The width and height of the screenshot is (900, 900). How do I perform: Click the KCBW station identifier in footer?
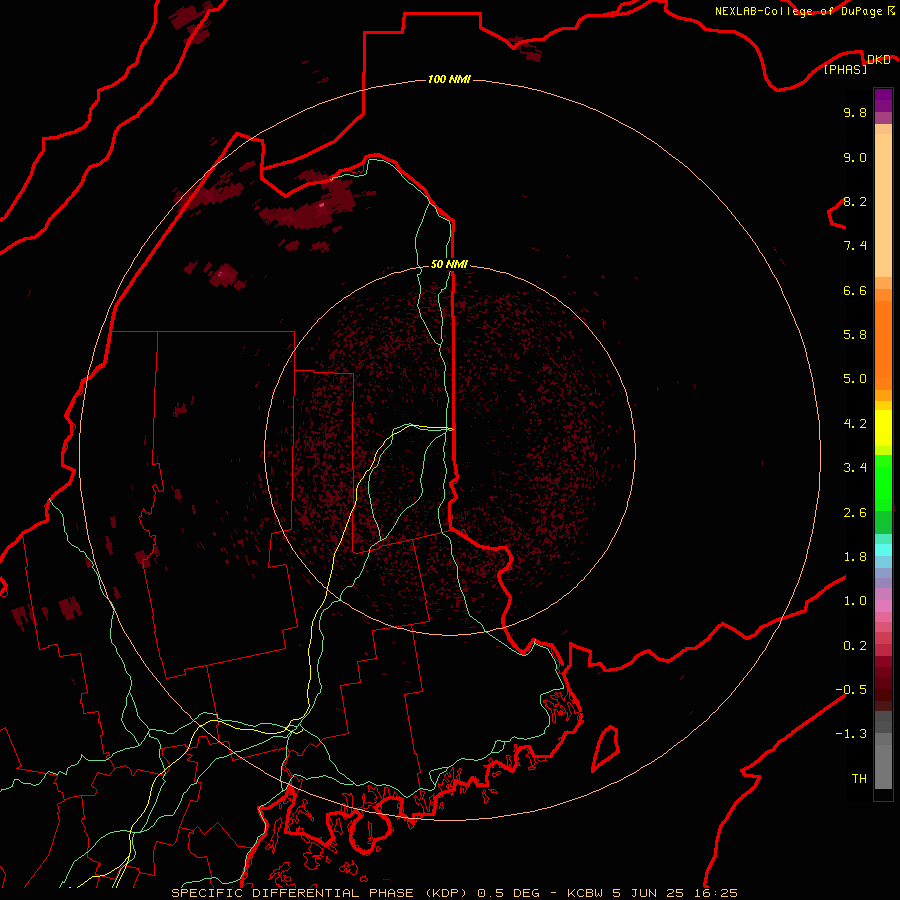[x=585, y=893]
